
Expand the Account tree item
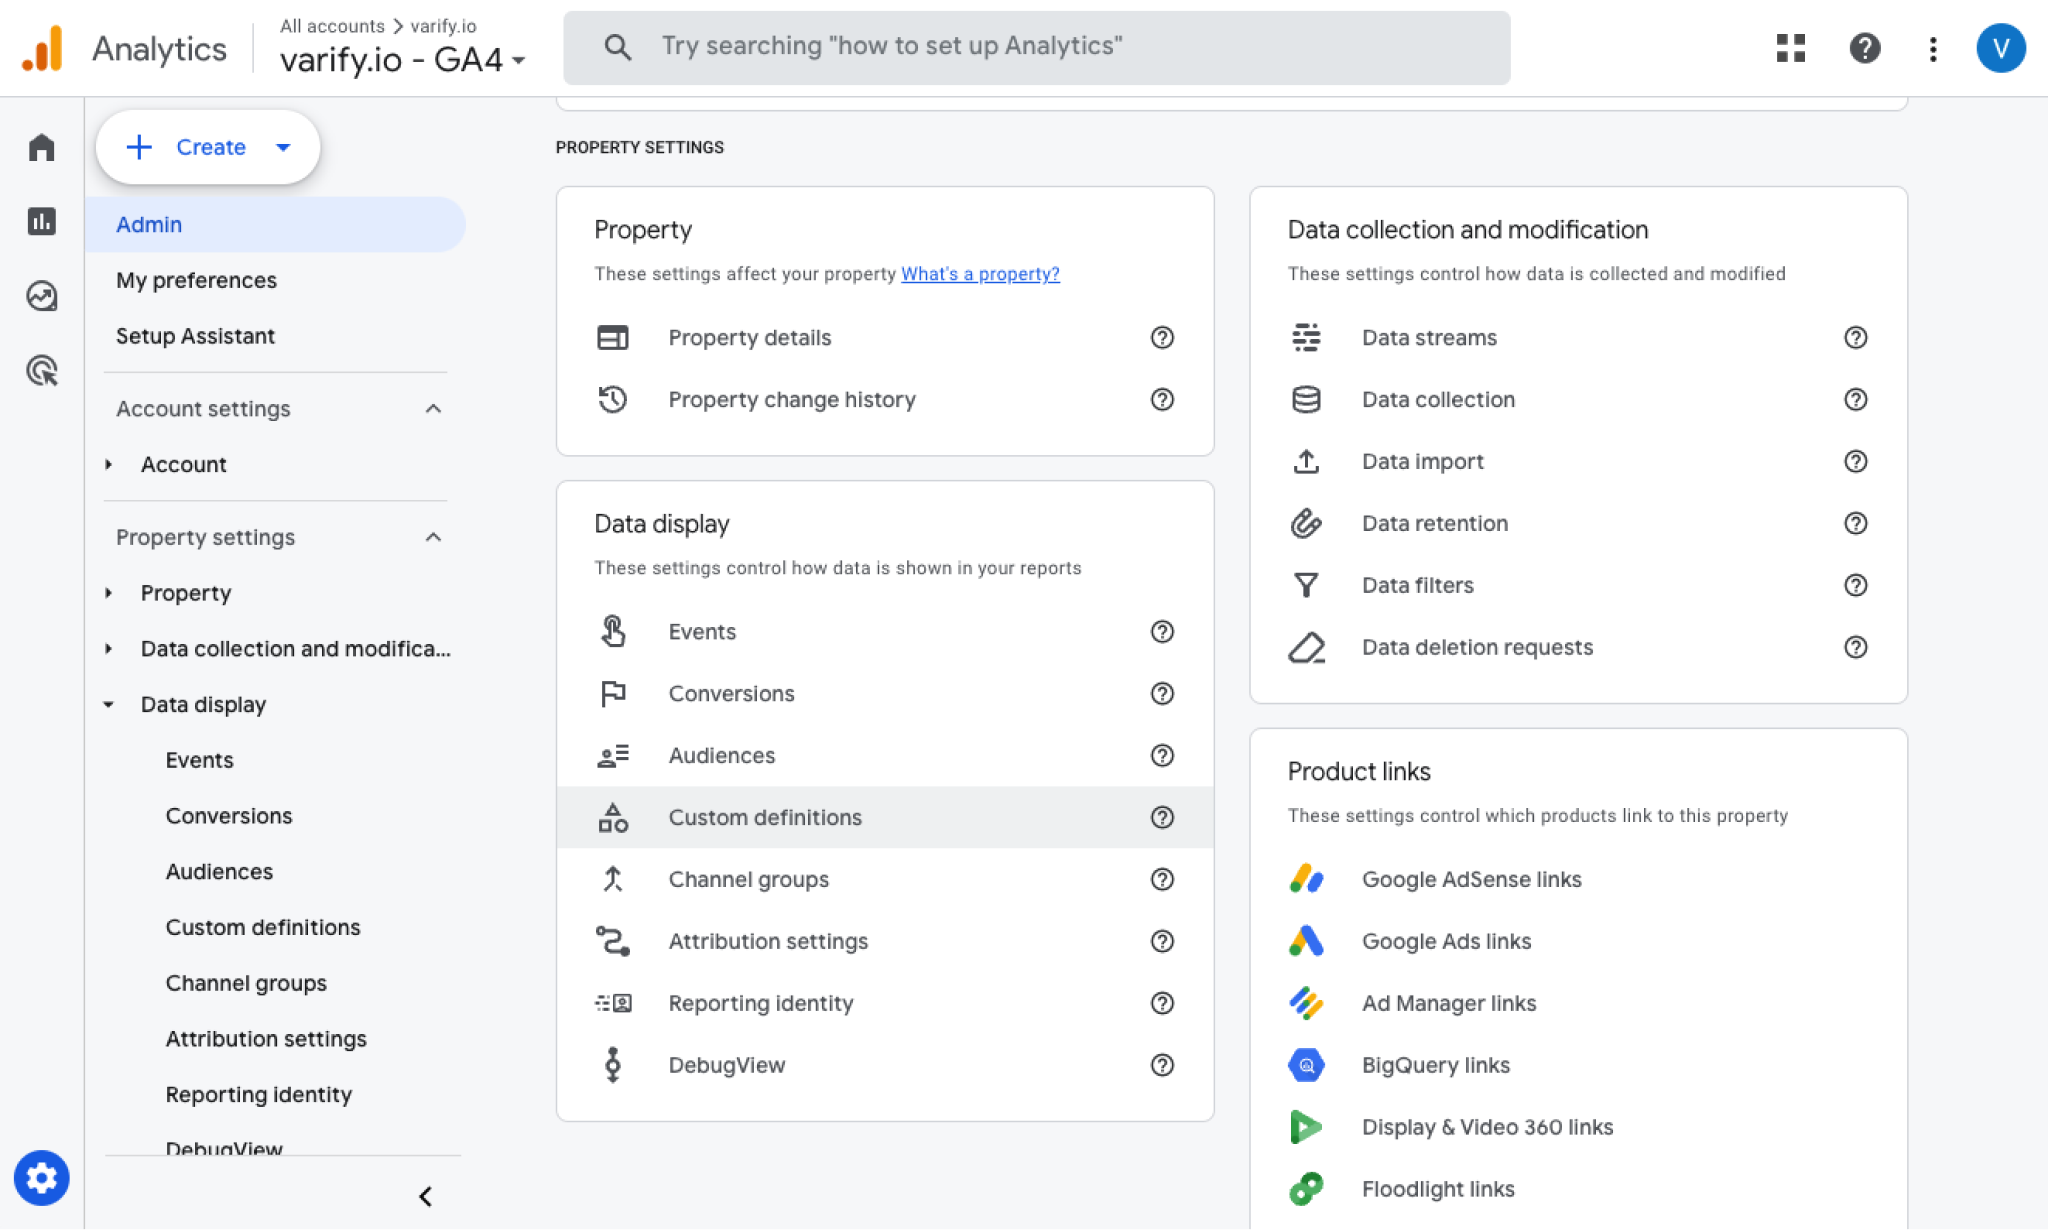coord(109,465)
